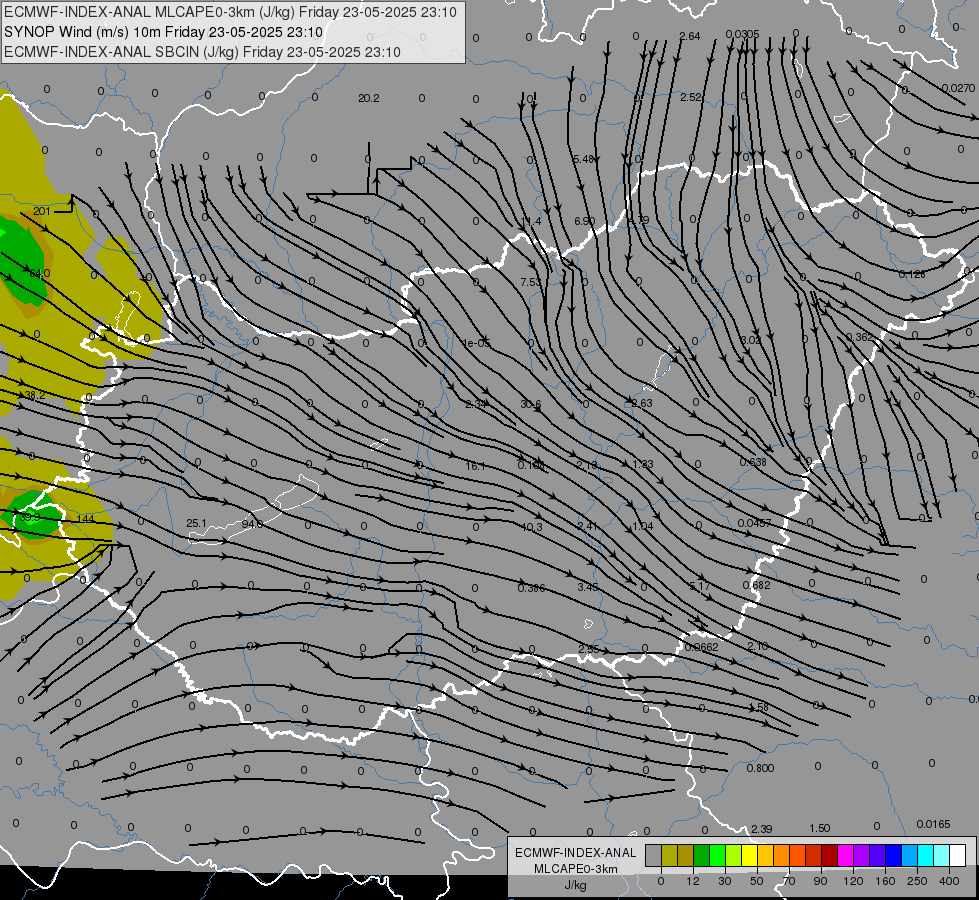Select the sky blue legend swatch
Screen dimensions: 979x900
[x=910, y=856]
